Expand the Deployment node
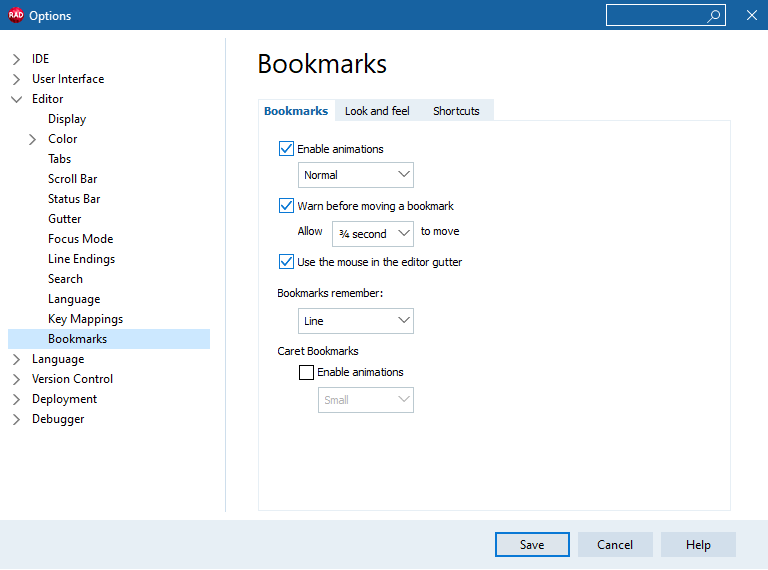The height and width of the screenshot is (570, 768). (16, 400)
